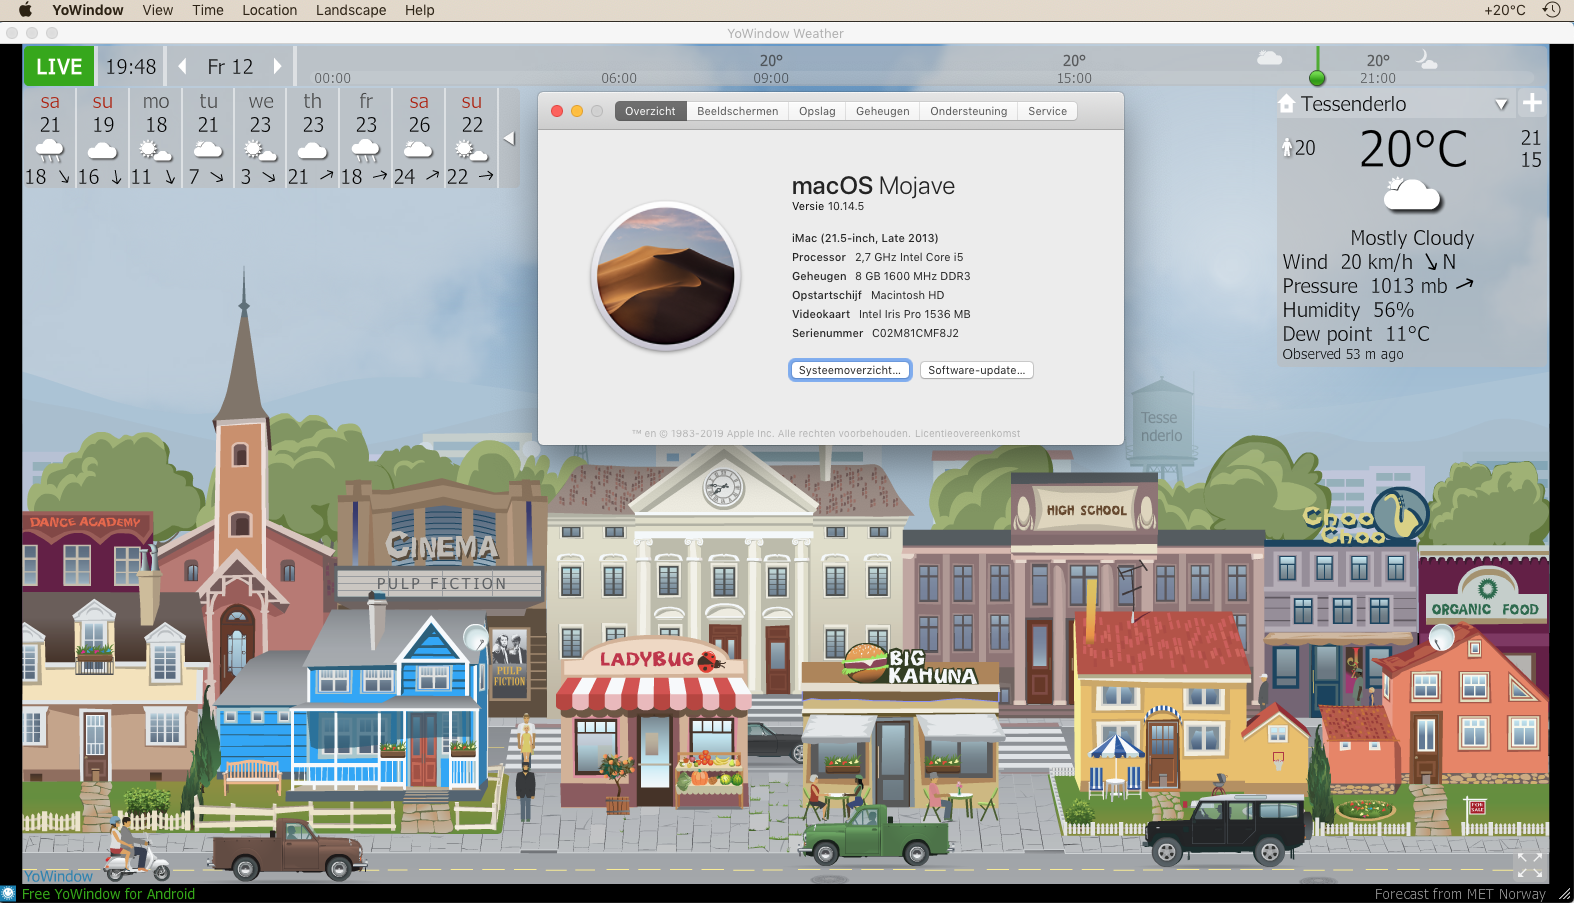
Task: Select the Wednesday 23 forecast day
Action: click(x=261, y=138)
